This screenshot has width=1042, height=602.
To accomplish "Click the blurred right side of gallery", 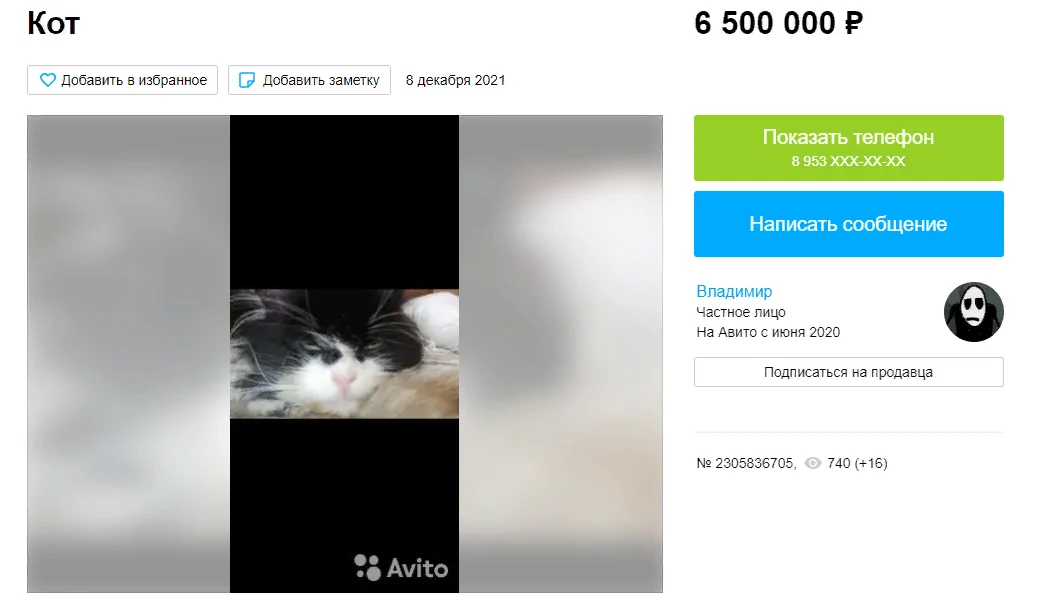I will coord(561,353).
